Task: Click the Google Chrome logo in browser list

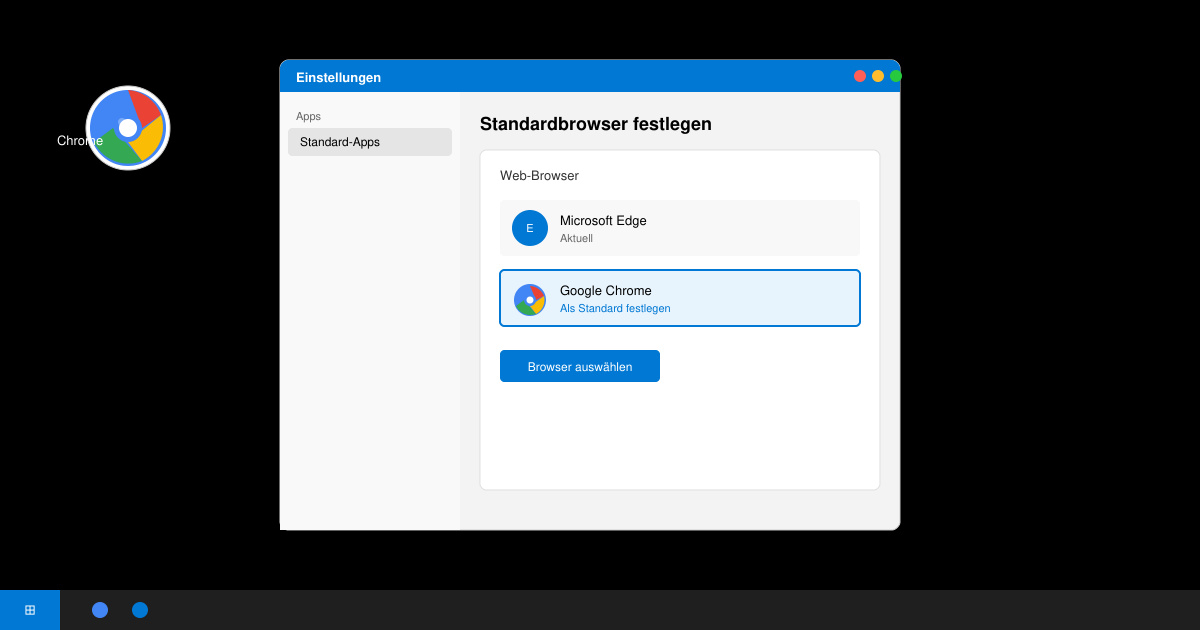Action: pos(530,300)
